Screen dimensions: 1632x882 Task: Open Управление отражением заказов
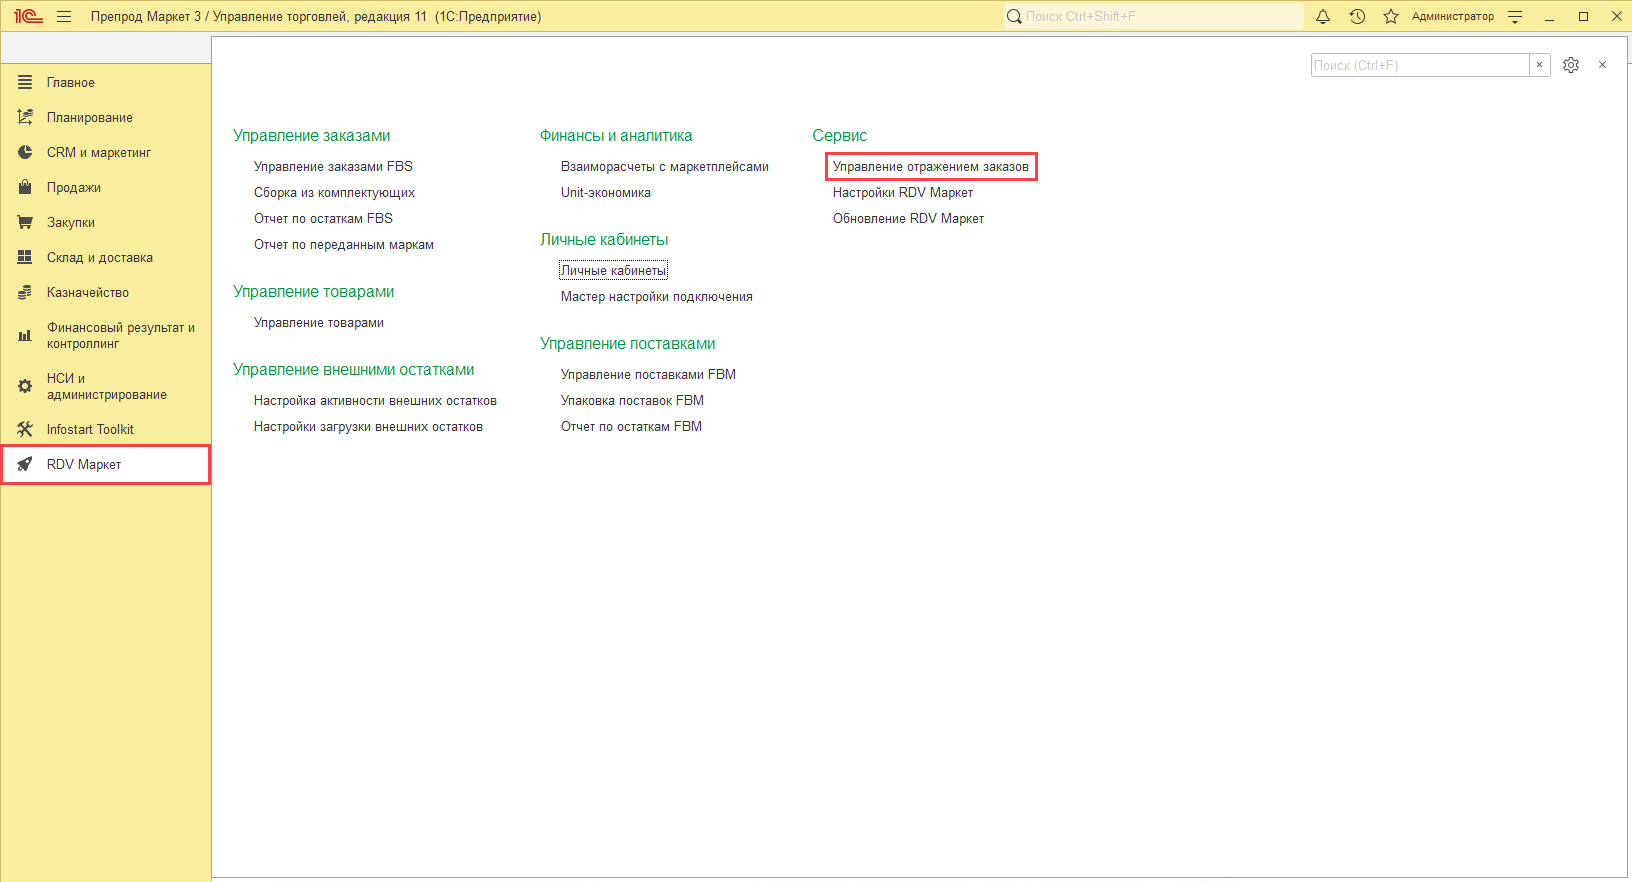point(931,166)
